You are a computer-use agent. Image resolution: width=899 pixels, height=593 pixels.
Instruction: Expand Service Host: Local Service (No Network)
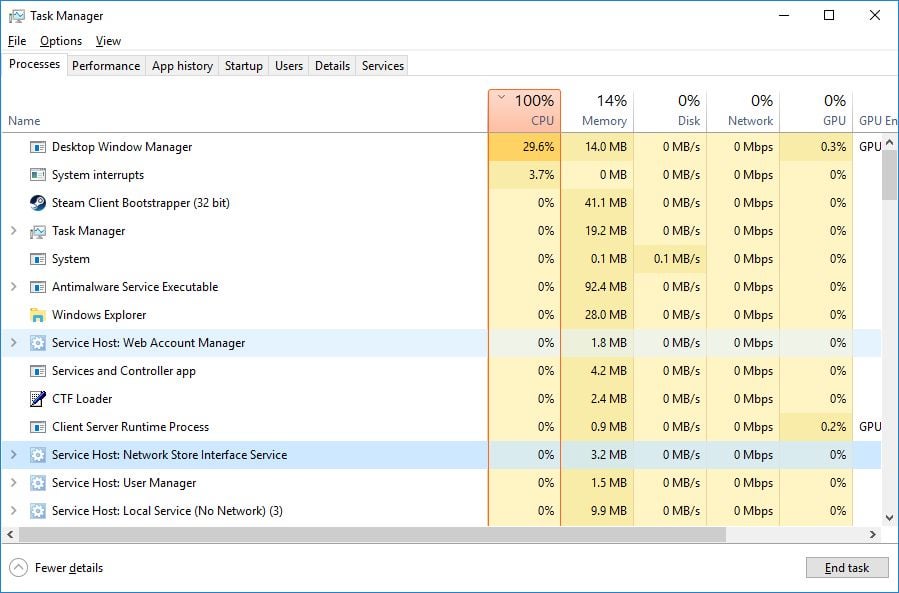[13, 511]
